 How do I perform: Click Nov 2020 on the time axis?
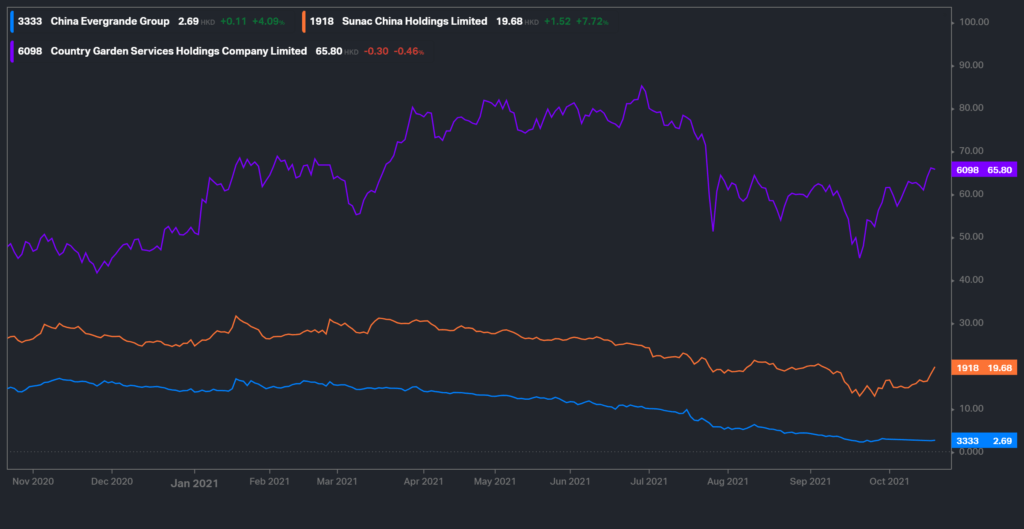33,481
